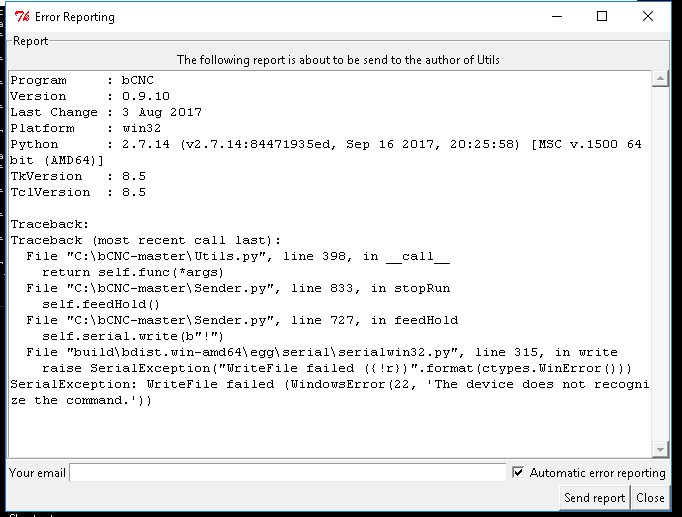Close the dialog using the Close button
The width and height of the screenshot is (682, 517).
tap(650, 498)
